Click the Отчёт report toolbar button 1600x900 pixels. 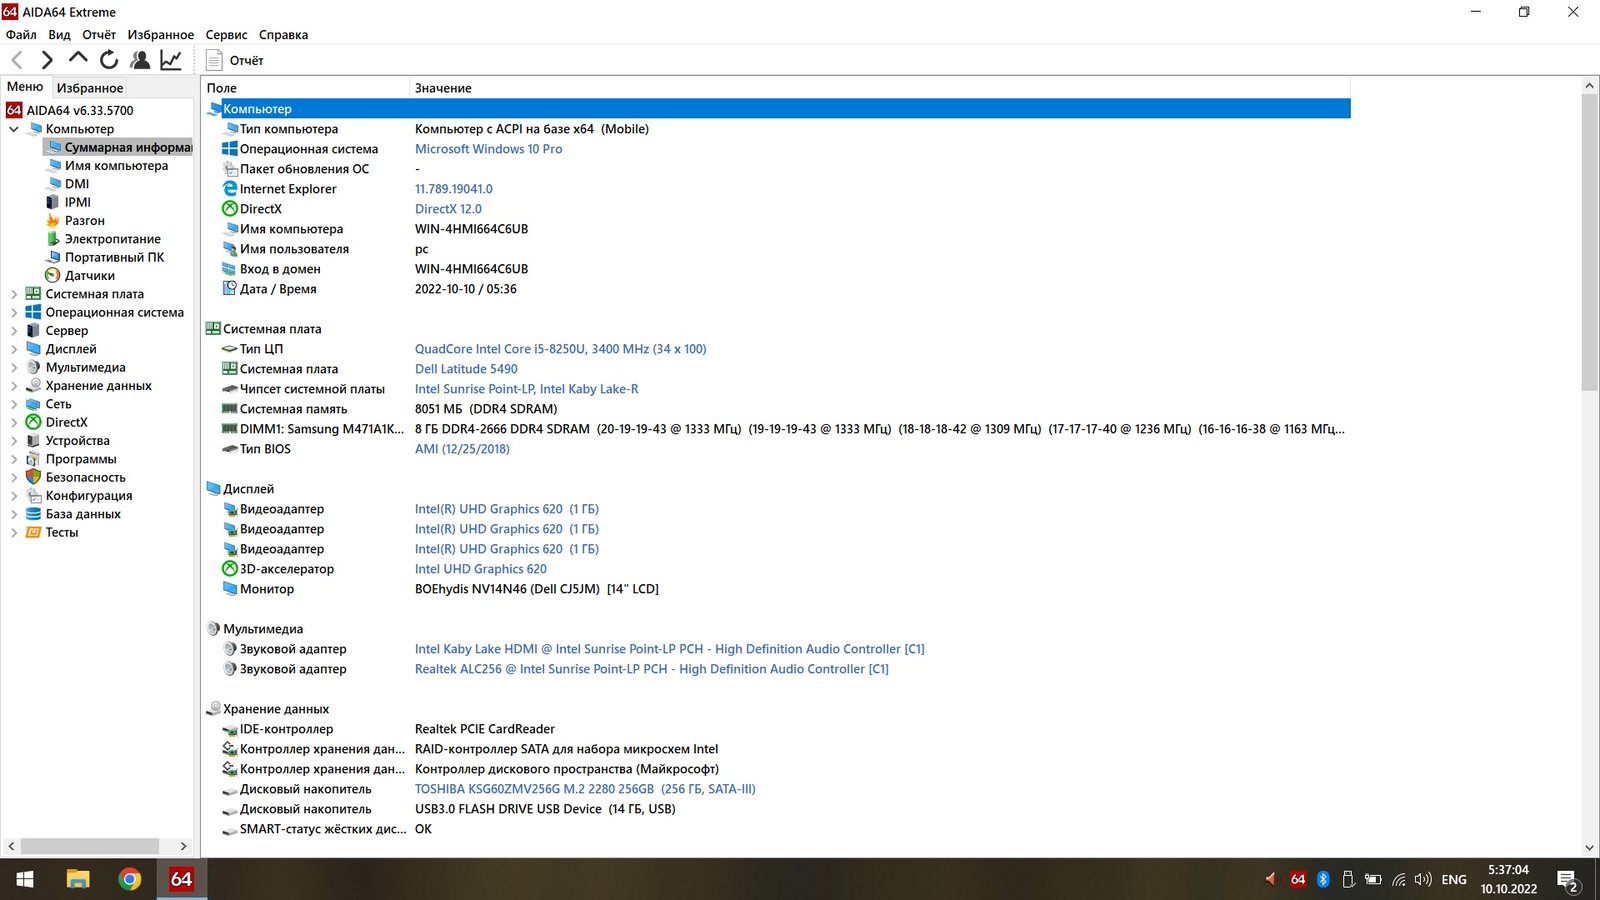pyautogui.click(x=235, y=60)
